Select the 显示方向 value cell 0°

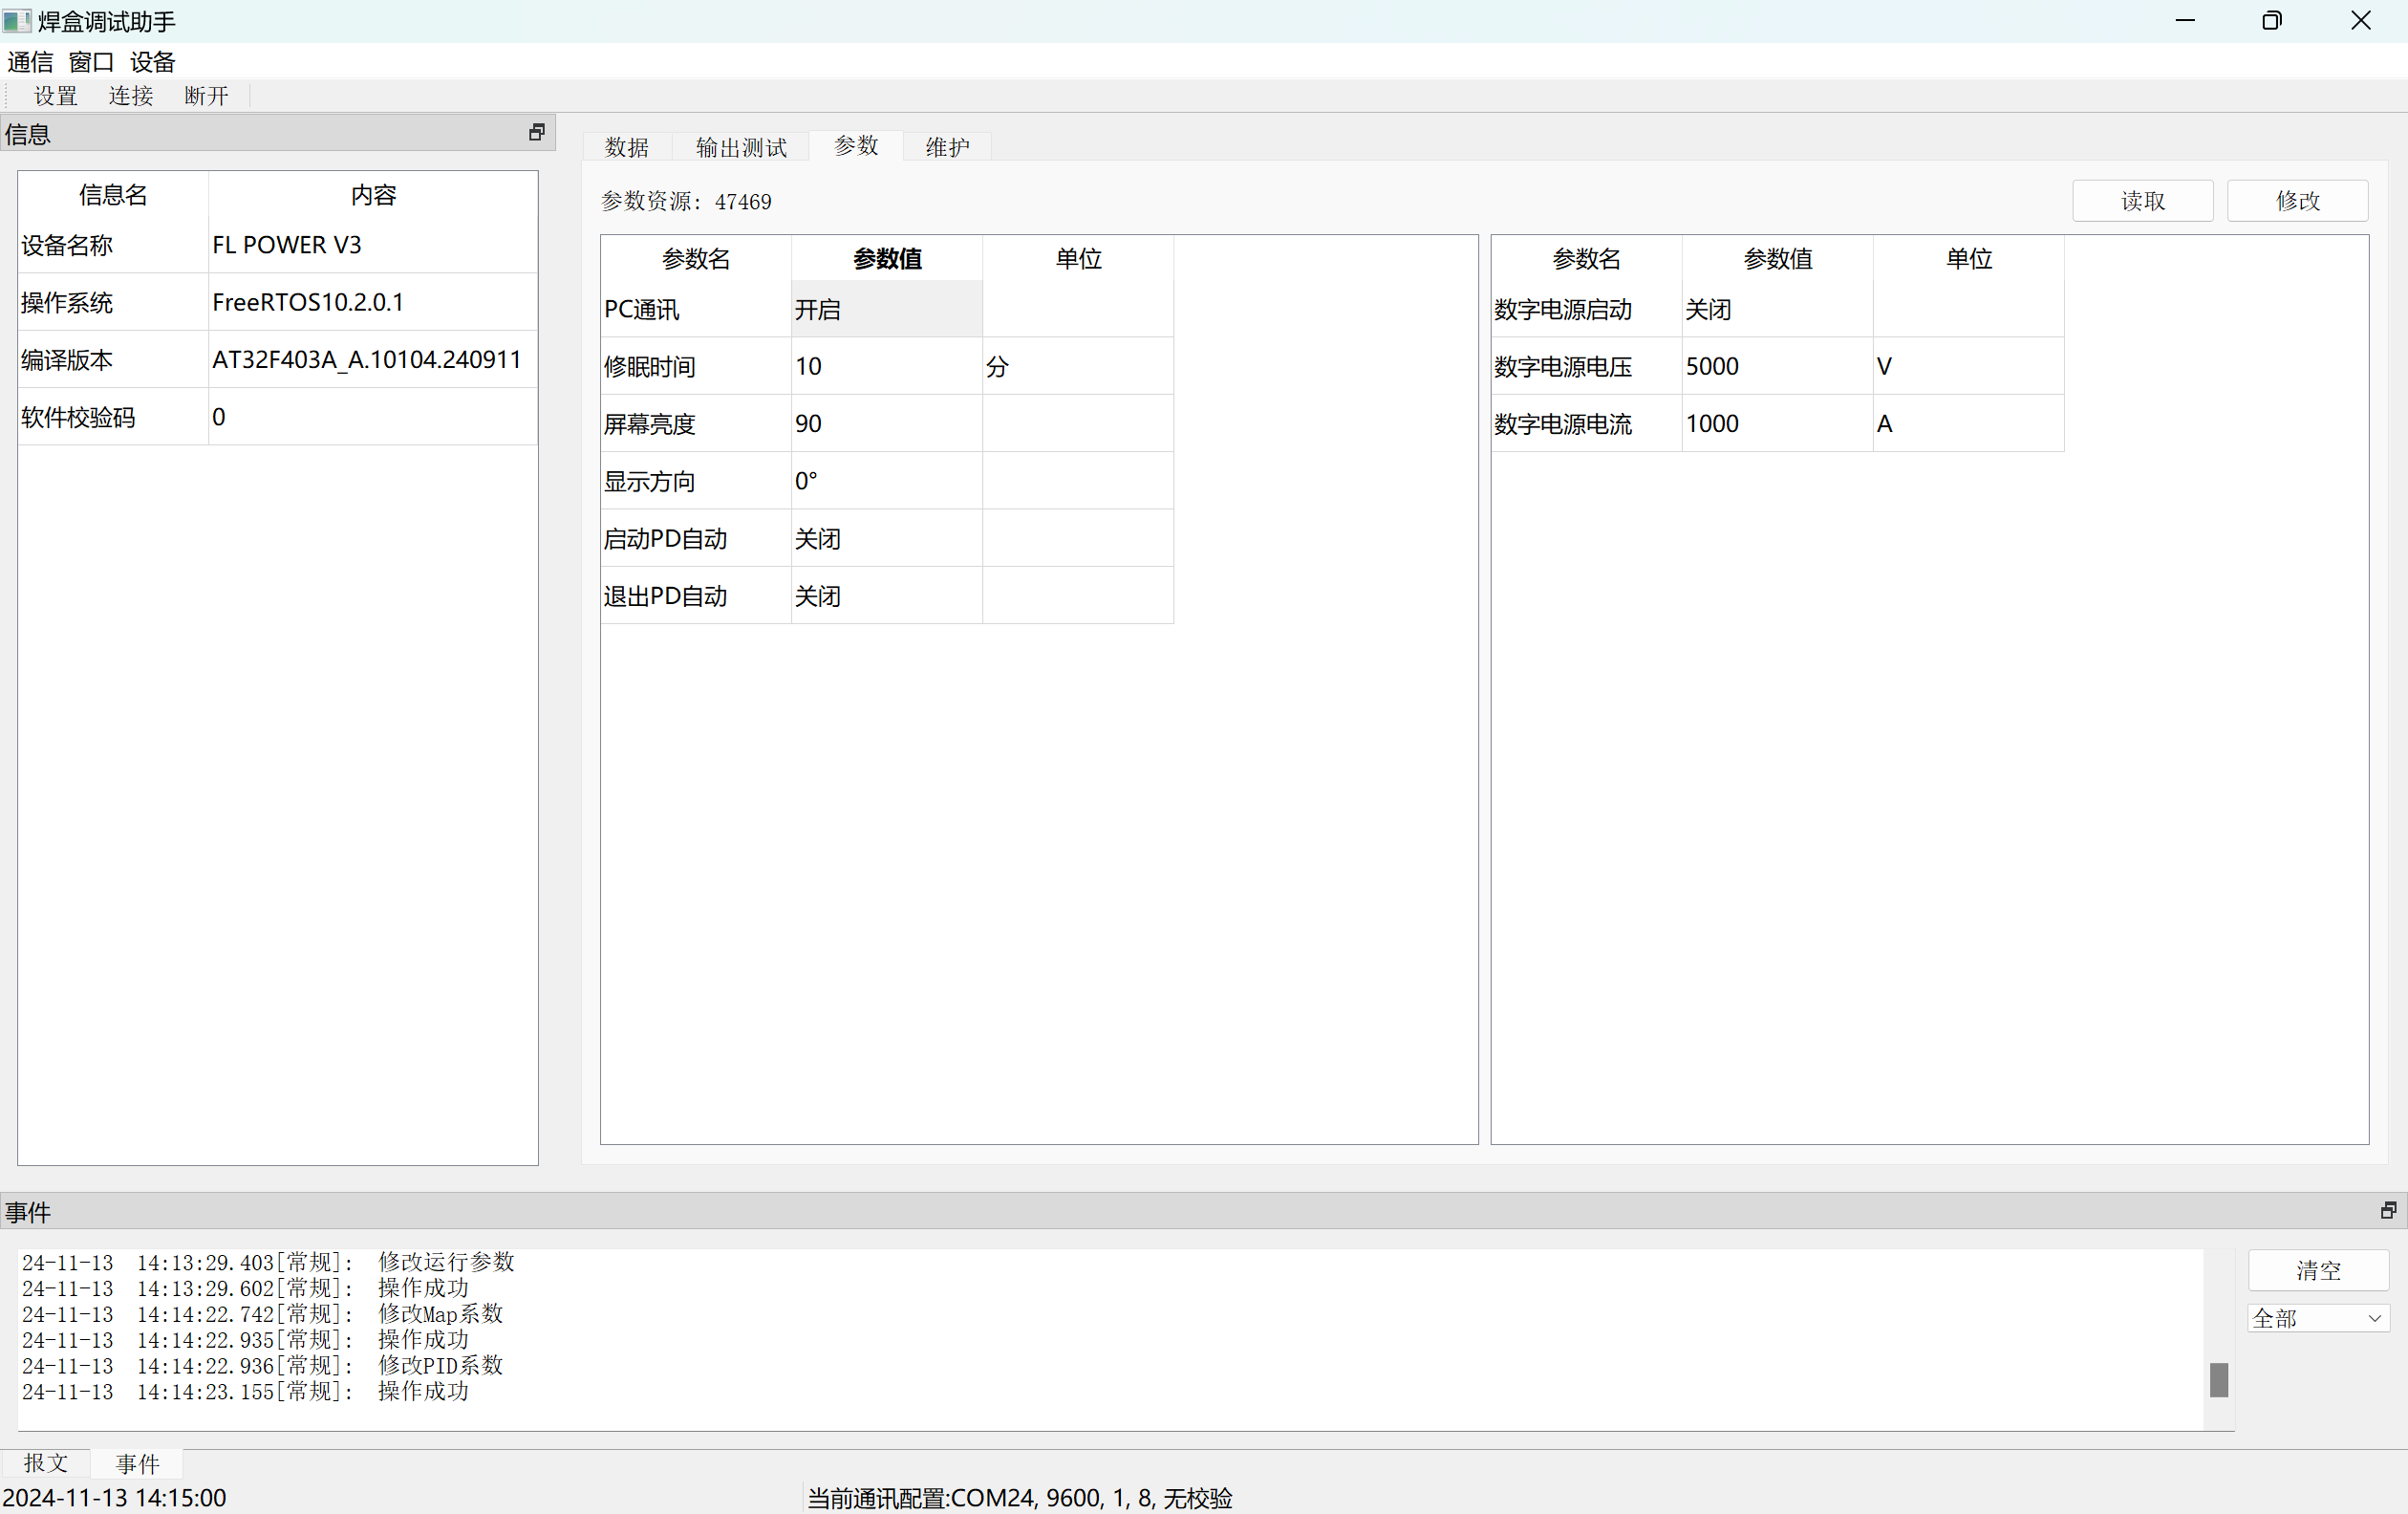[x=887, y=481]
